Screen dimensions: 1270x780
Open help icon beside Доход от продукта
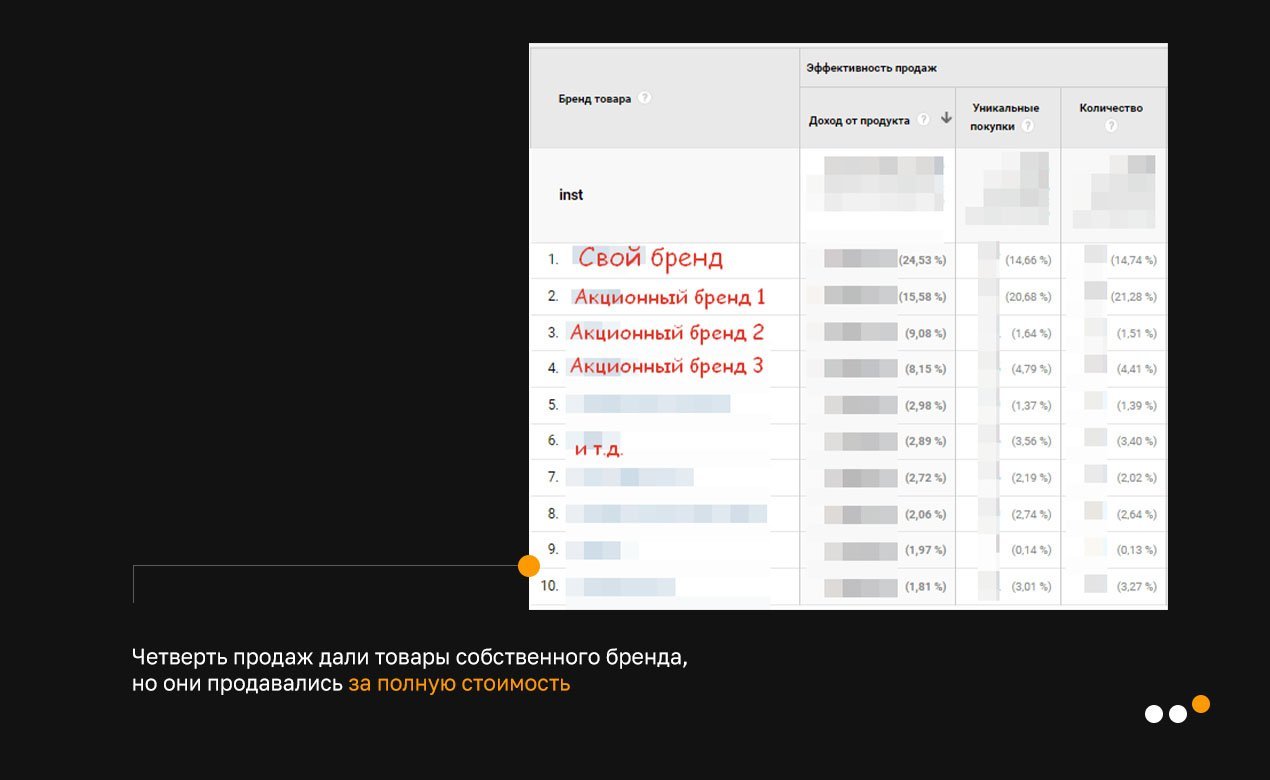(923, 120)
